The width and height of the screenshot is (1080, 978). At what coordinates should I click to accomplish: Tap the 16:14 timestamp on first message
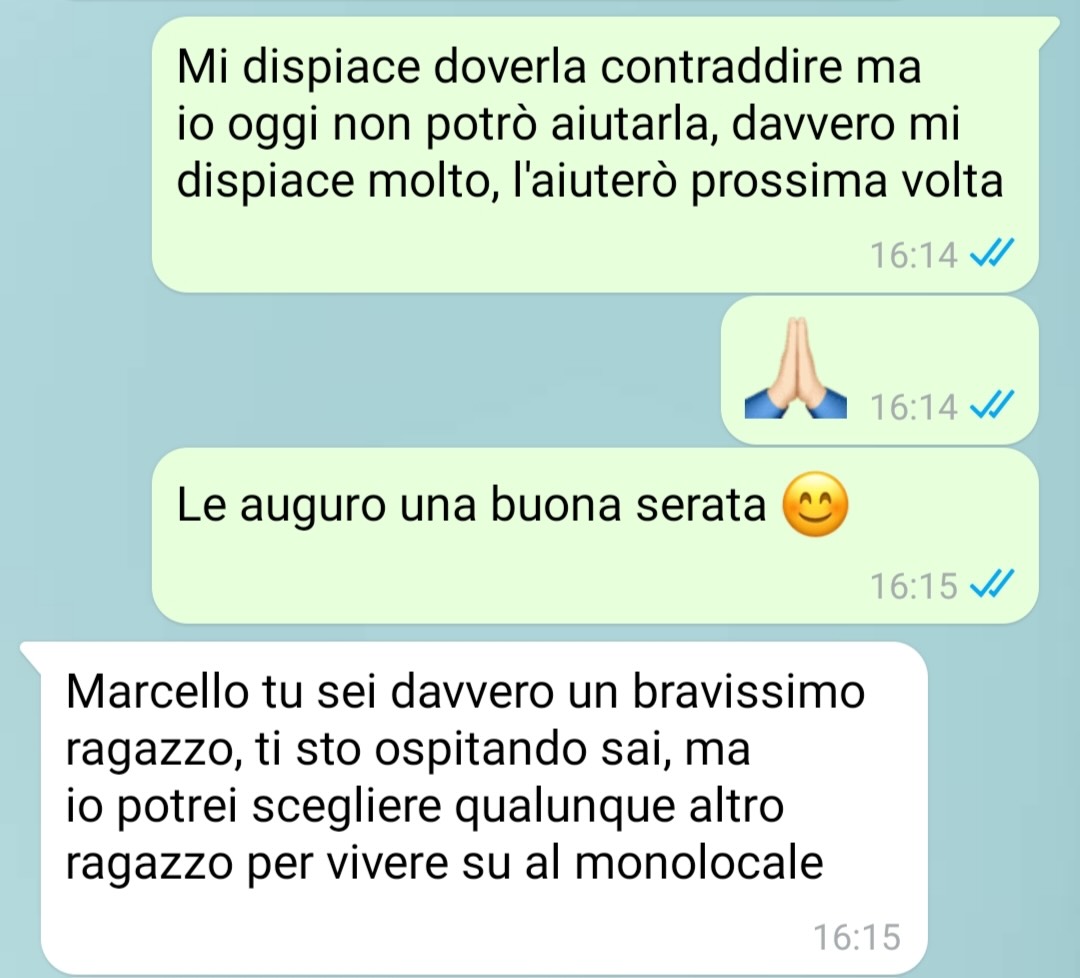[913, 255]
